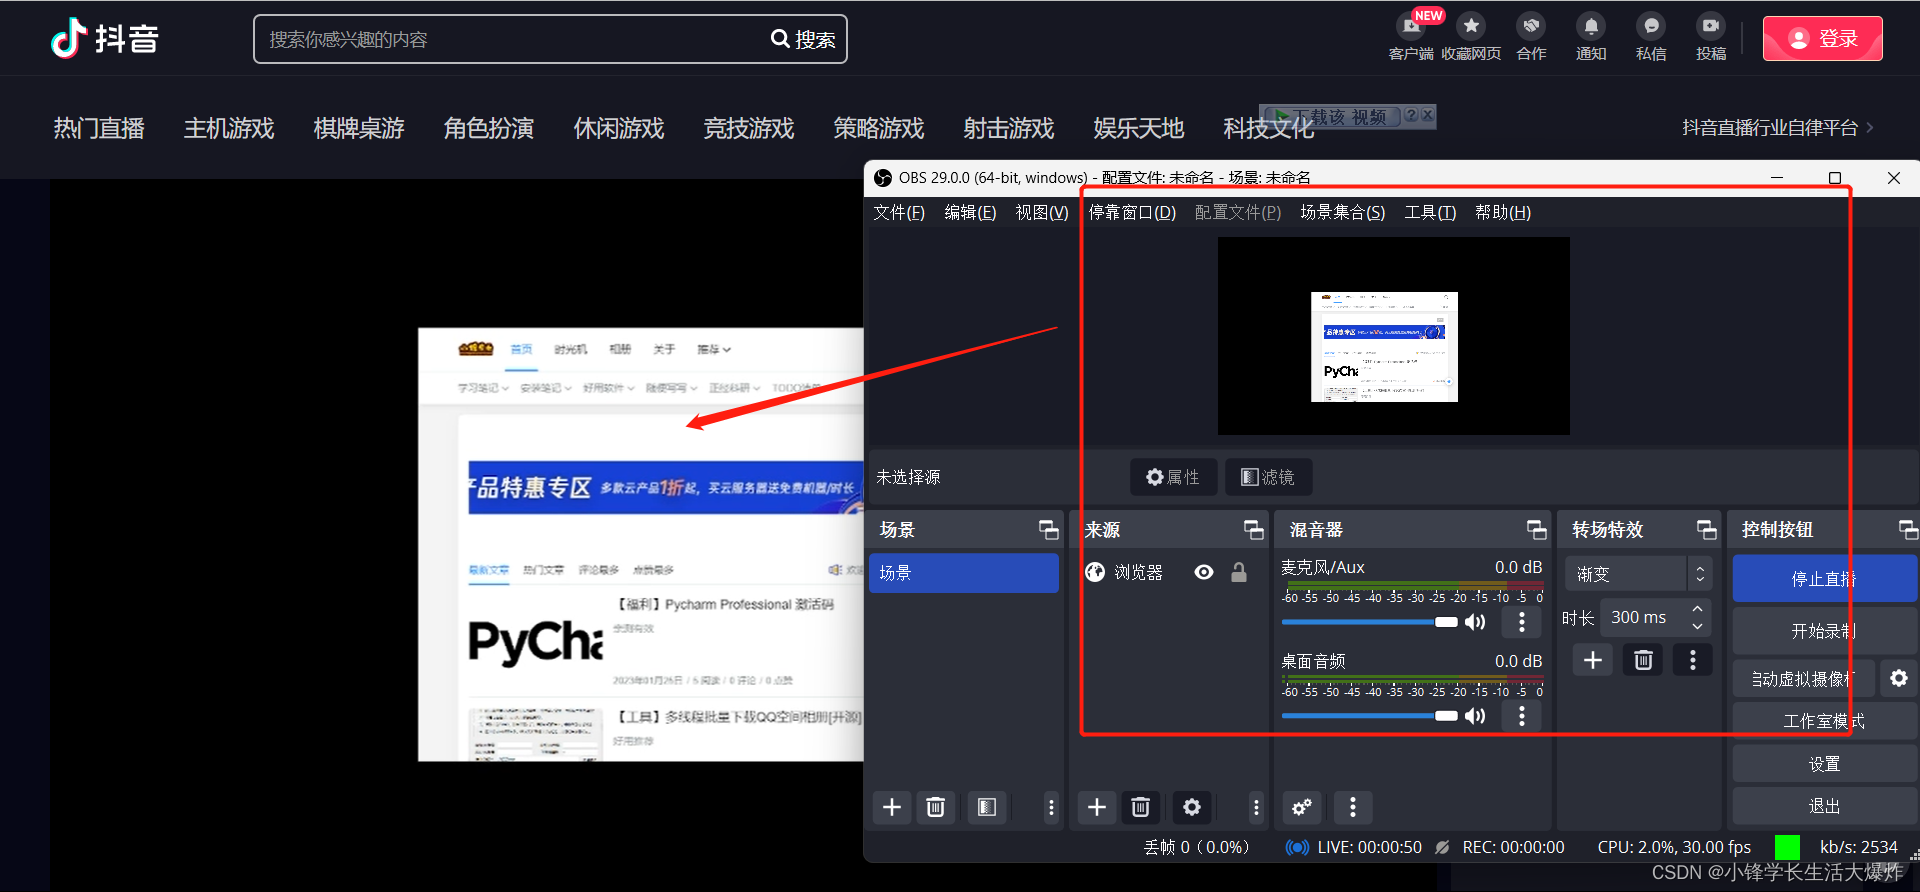1920x892 pixels.
Task: Click the Douyin logo
Action: (x=105, y=39)
